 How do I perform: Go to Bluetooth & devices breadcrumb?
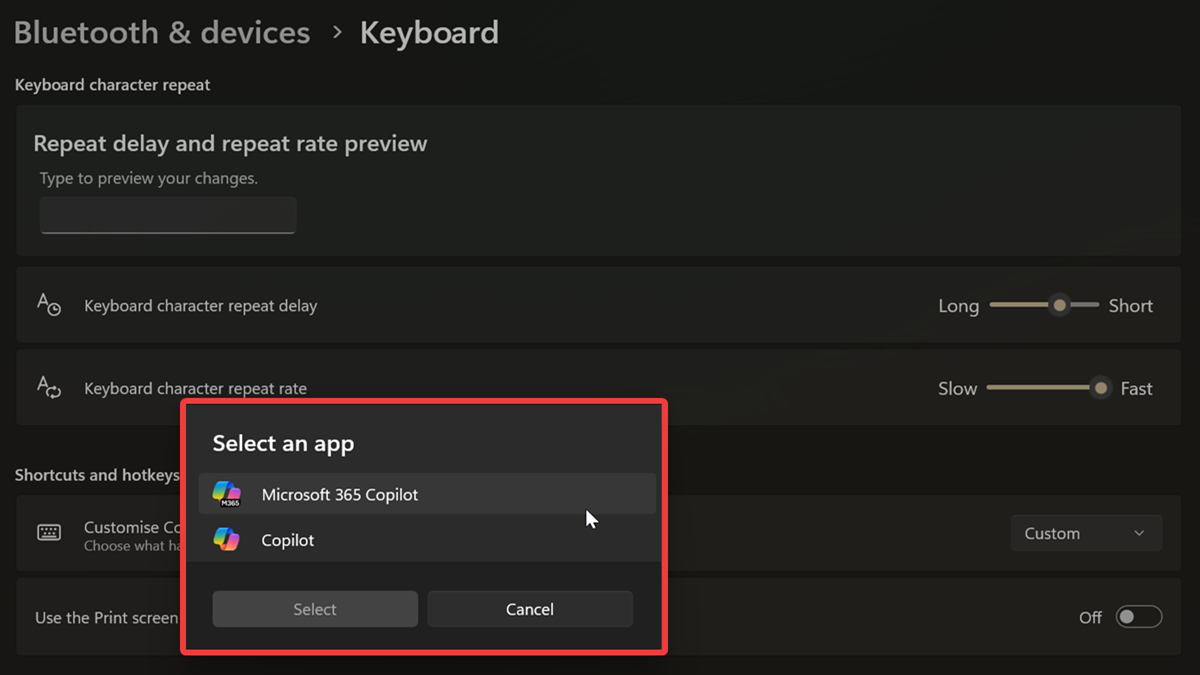(x=162, y=33)
